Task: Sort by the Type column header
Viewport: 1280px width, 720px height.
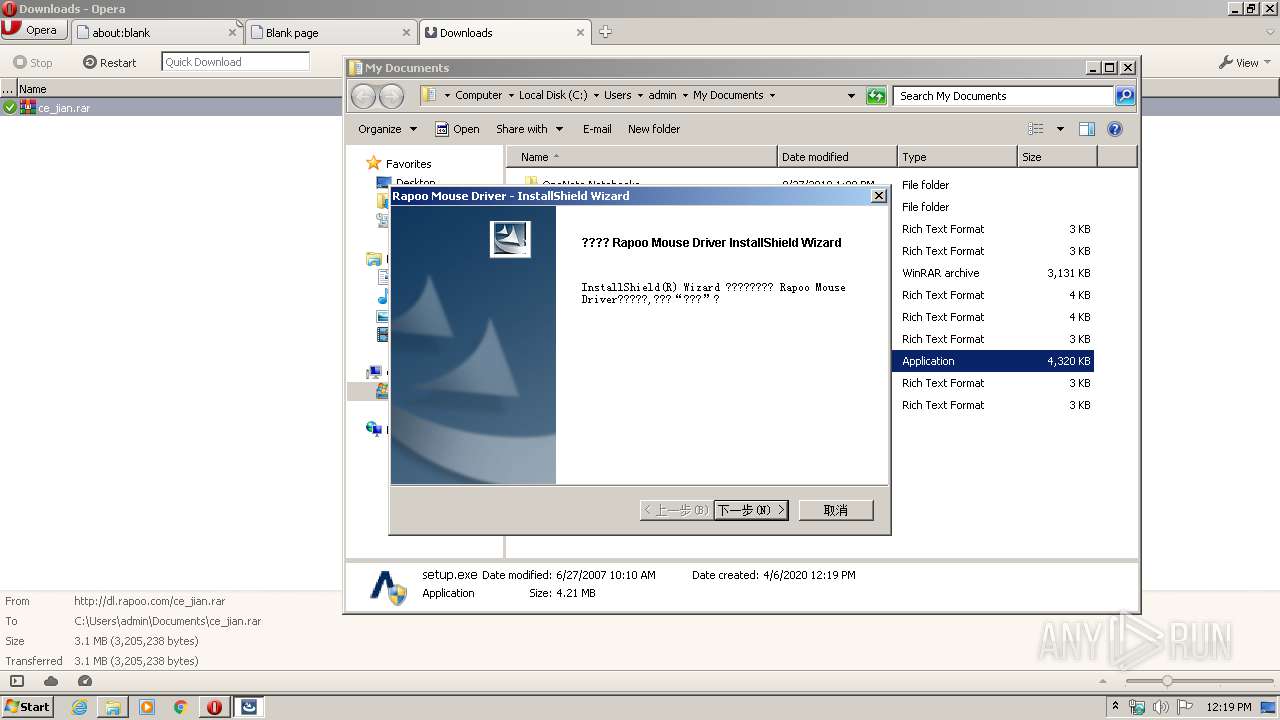Action: (x=957, y=157)
